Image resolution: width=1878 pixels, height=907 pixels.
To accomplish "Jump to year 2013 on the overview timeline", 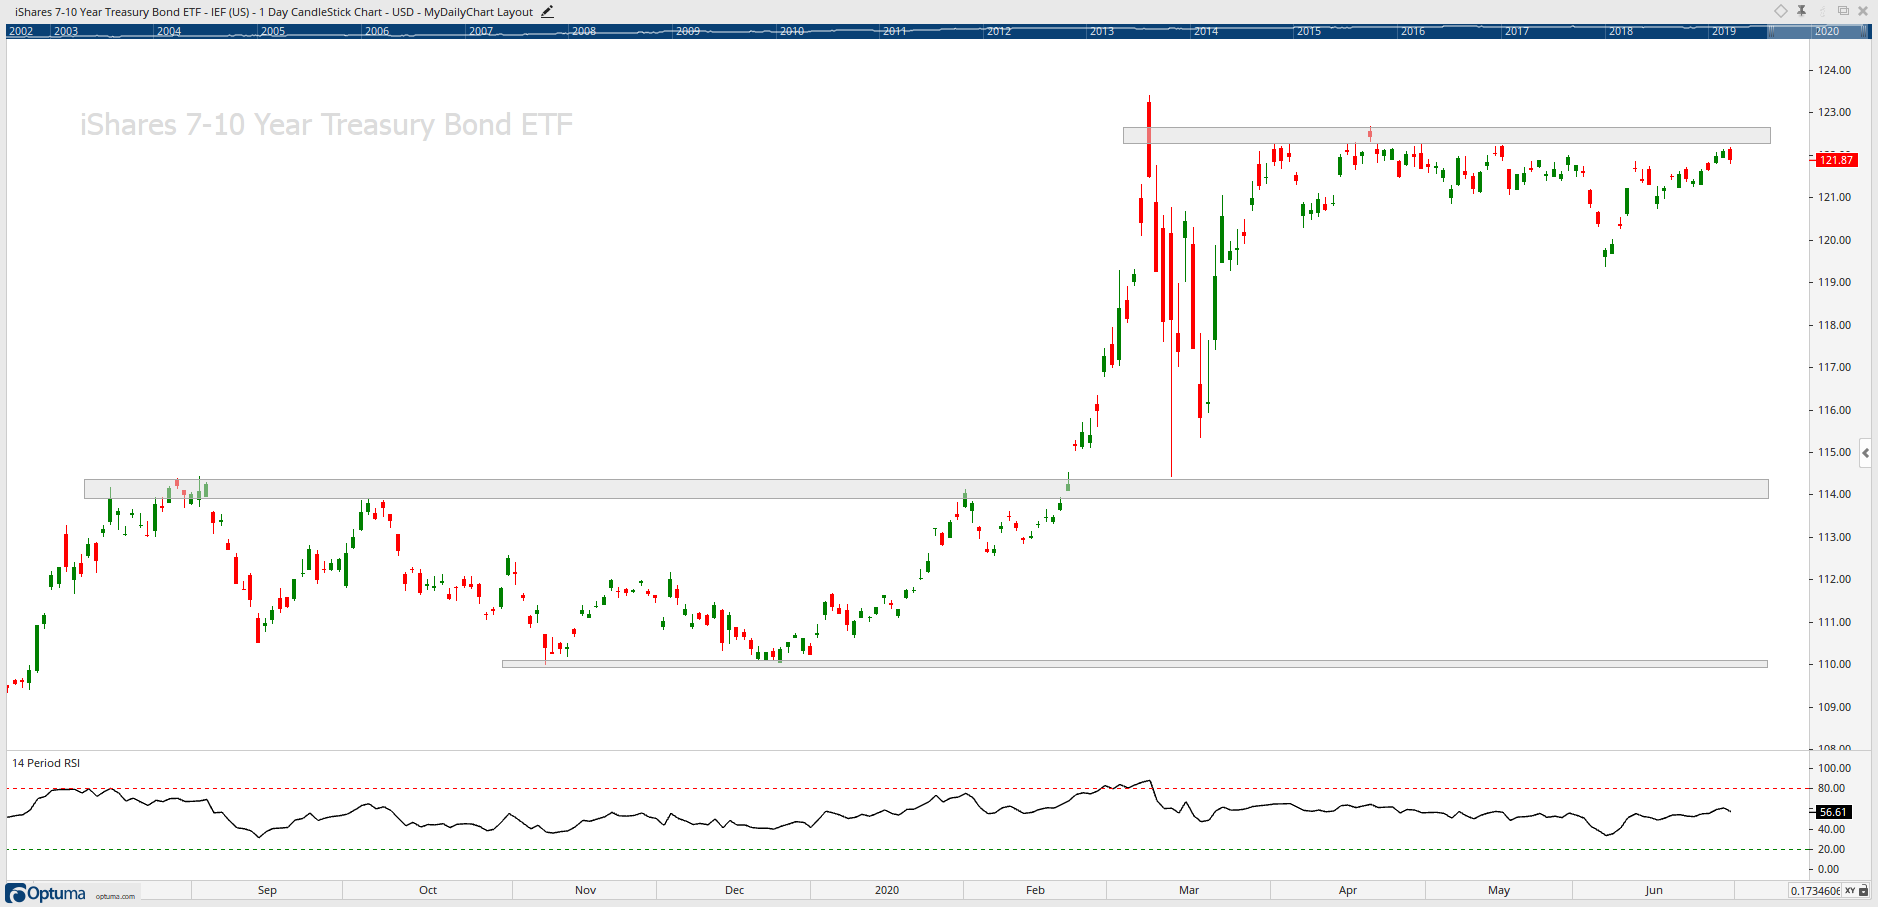I will pos(1102,31).
